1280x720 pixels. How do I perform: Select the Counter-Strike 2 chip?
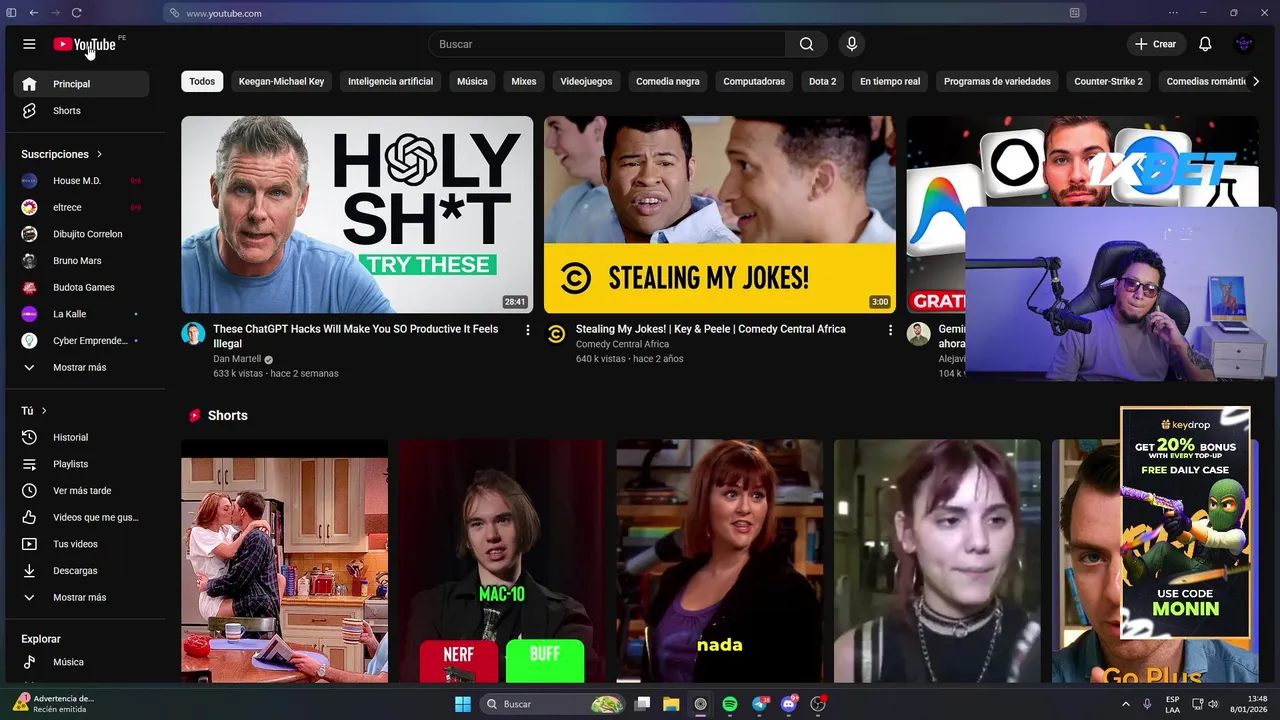[1108, 81]
